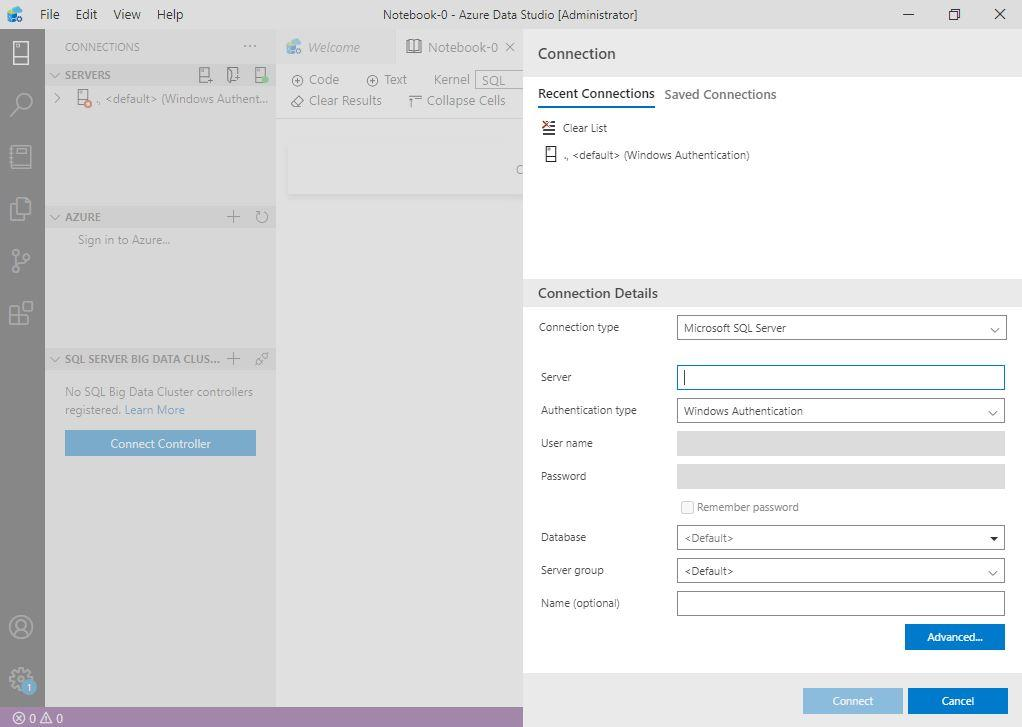Click the Azure Data Studio app logo

[x=15, y=14]
